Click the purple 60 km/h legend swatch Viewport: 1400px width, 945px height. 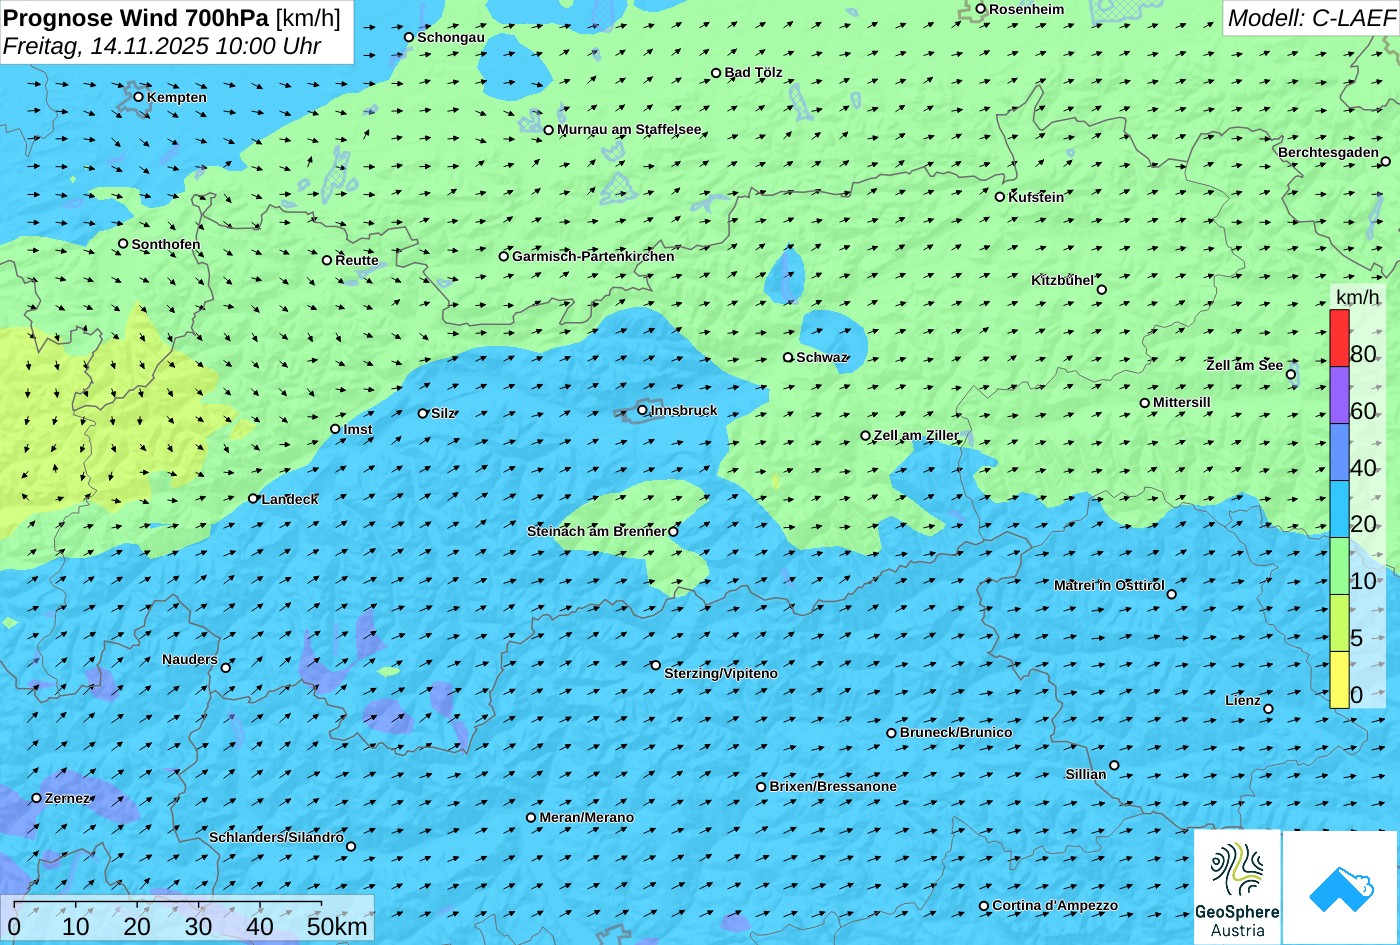(1339, 395)
